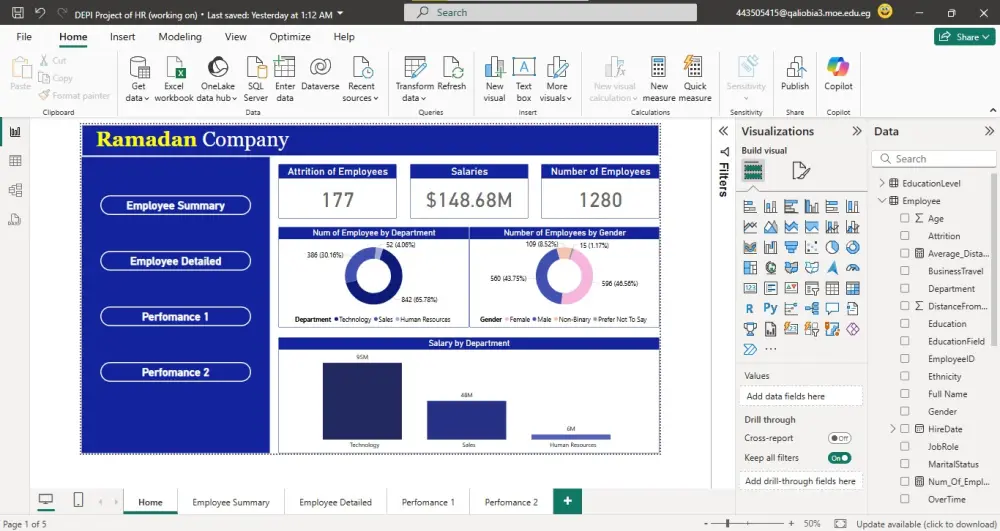Screen dimensions: 1000x531
Task: Click the Employee Detailed report button
Action: 175,261
